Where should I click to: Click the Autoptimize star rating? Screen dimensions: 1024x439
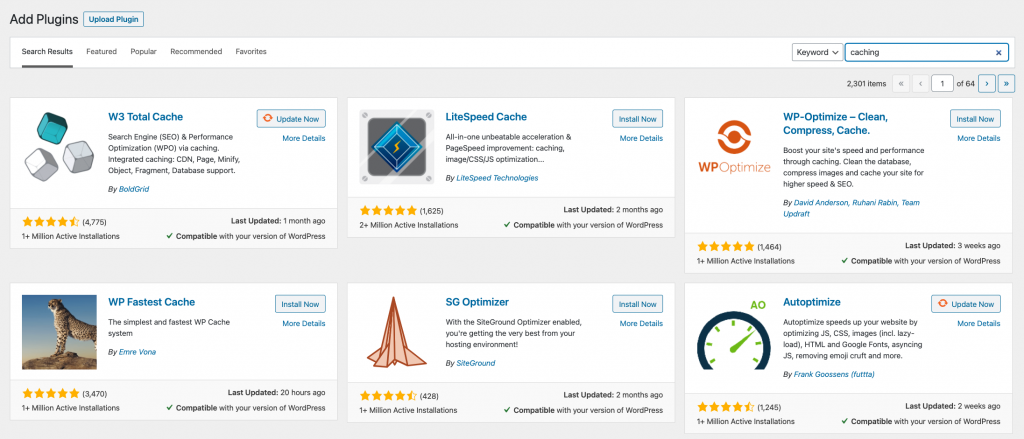pyautogui.click(x=726, y=406)
